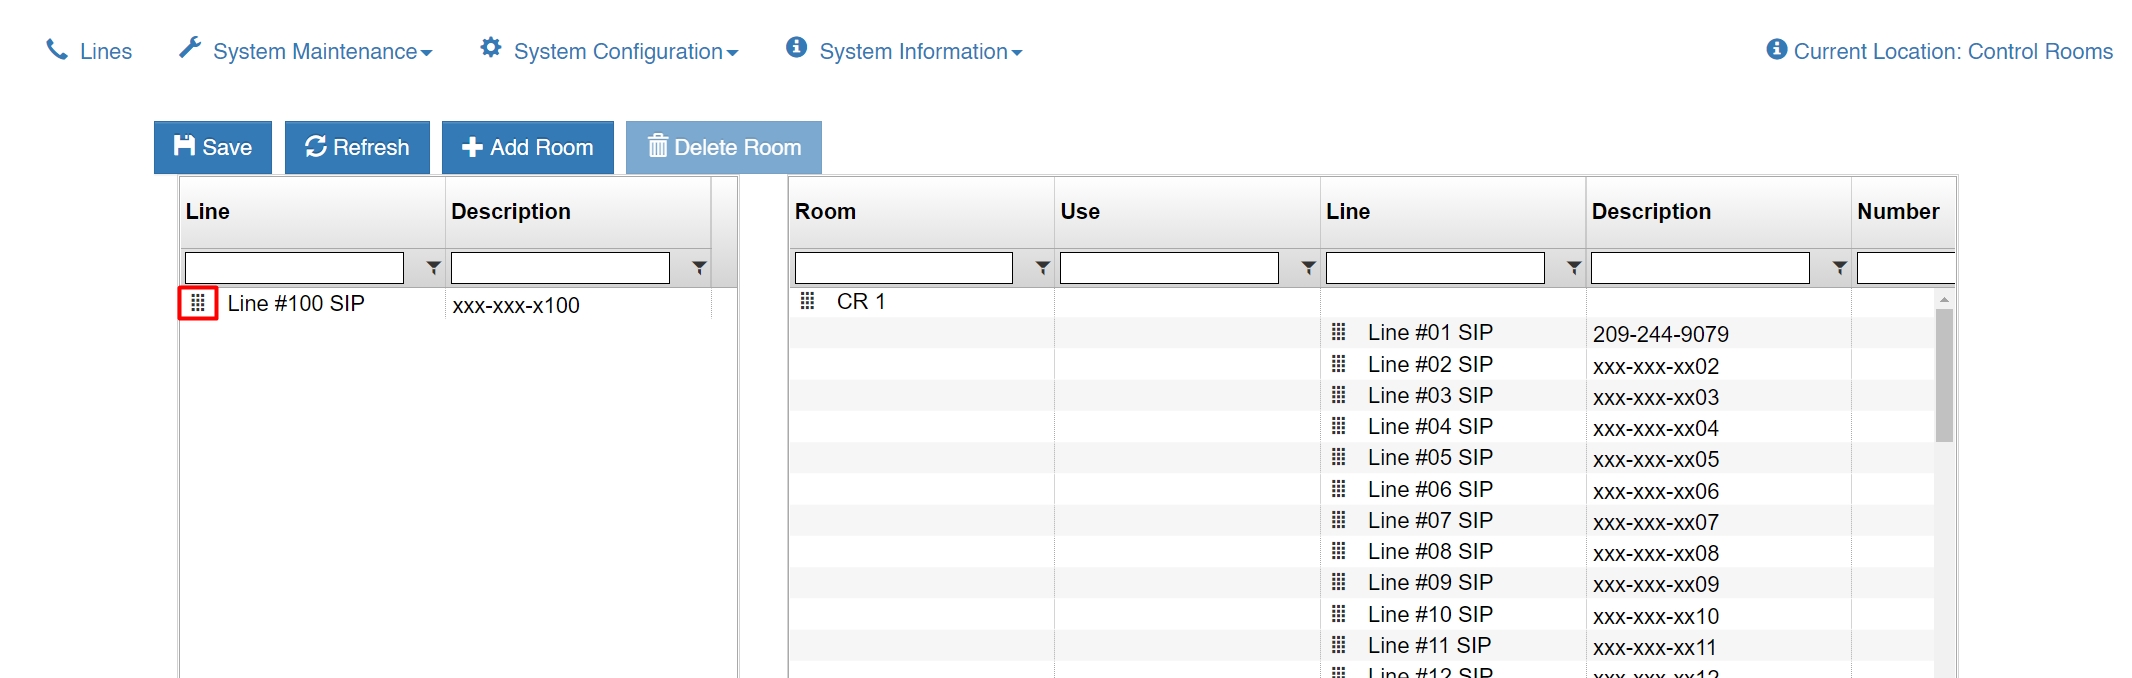
Task: Click Current Location: Control Rooms link
Action: click(1940, 51)
